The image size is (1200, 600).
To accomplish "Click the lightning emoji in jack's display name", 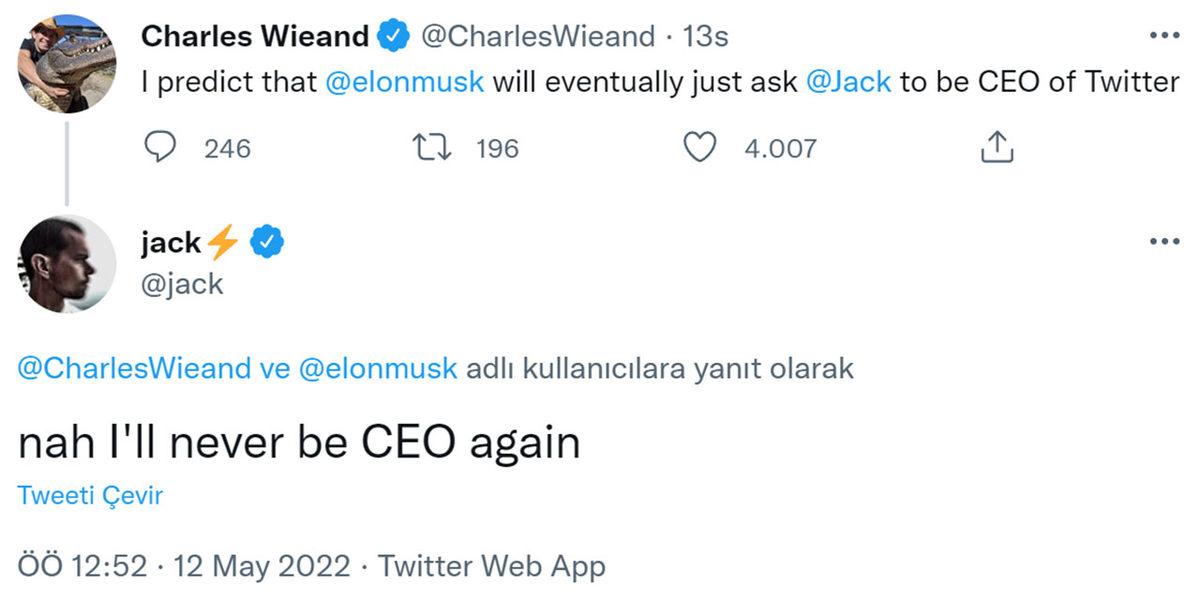I will pos(222,240).
